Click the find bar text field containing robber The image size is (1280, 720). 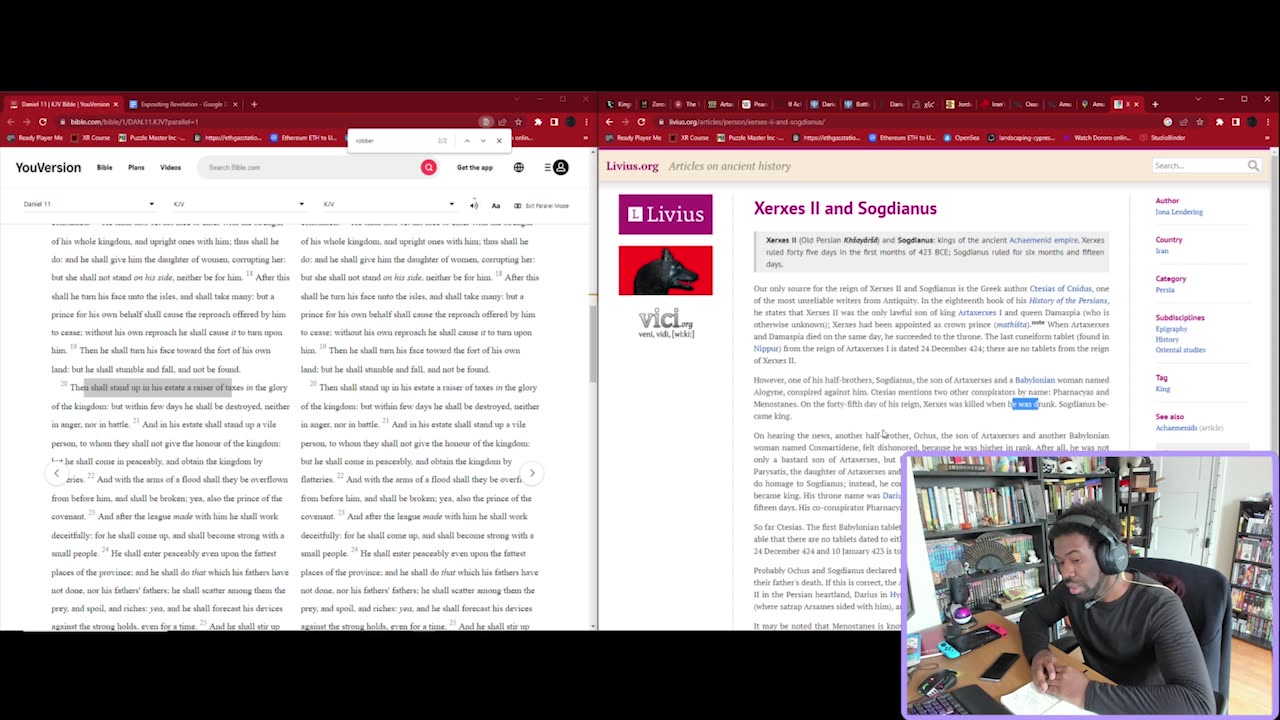pyautogui.click(x=395, y=141)
